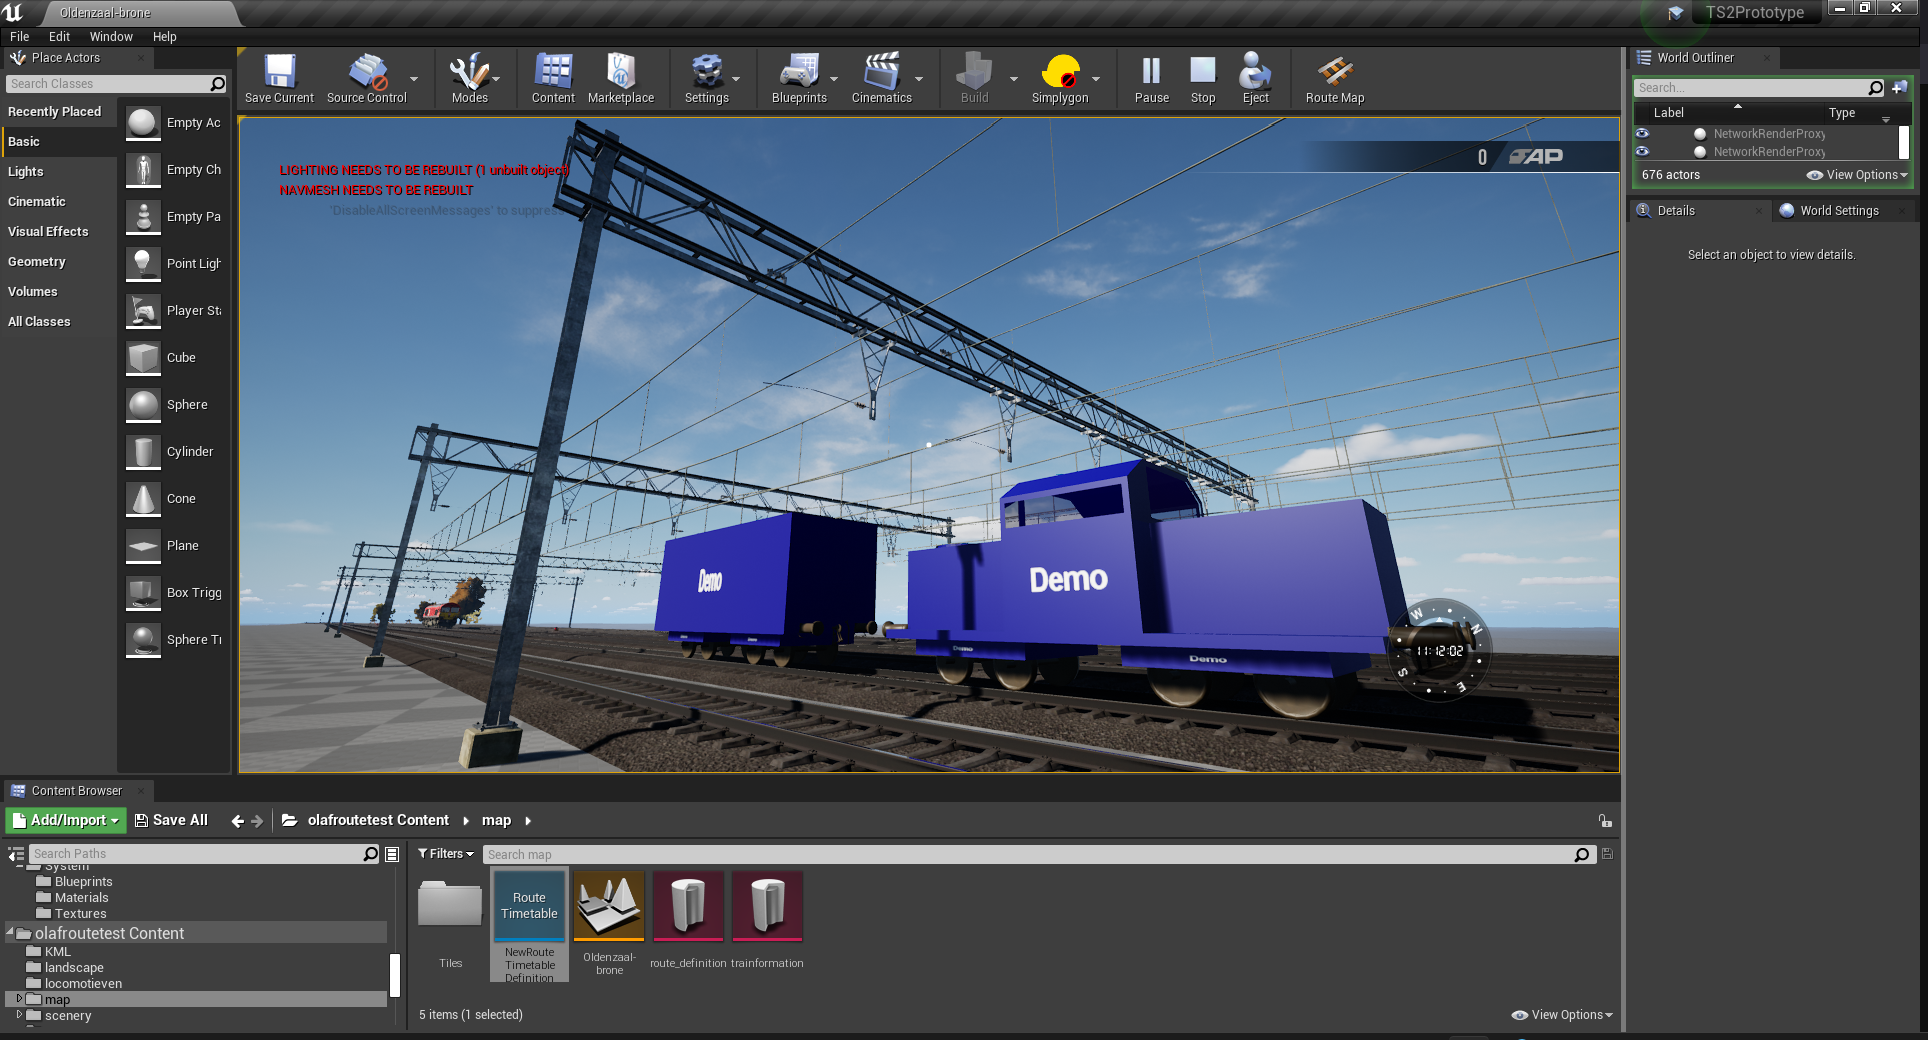Toggle the Content Browser lock icon
1928x1040 pixels.
(x=1605, y=821)
